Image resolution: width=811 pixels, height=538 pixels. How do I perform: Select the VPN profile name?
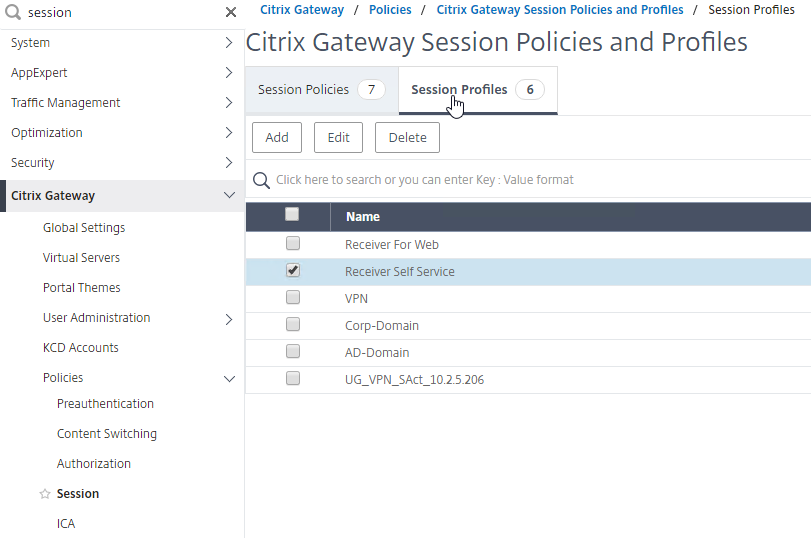(356, 298)
